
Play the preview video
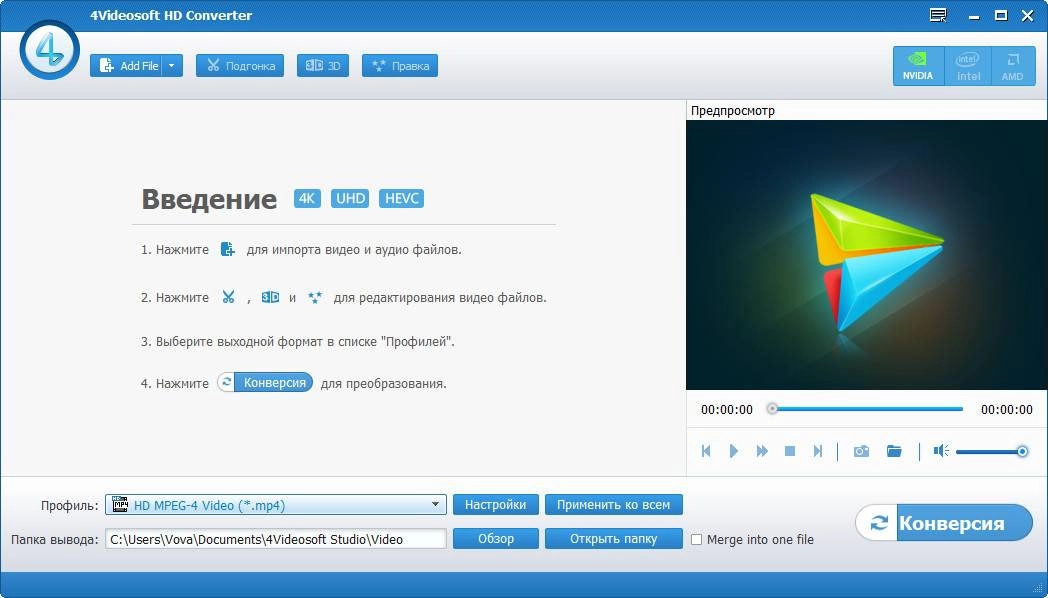[x=734, y=451]
